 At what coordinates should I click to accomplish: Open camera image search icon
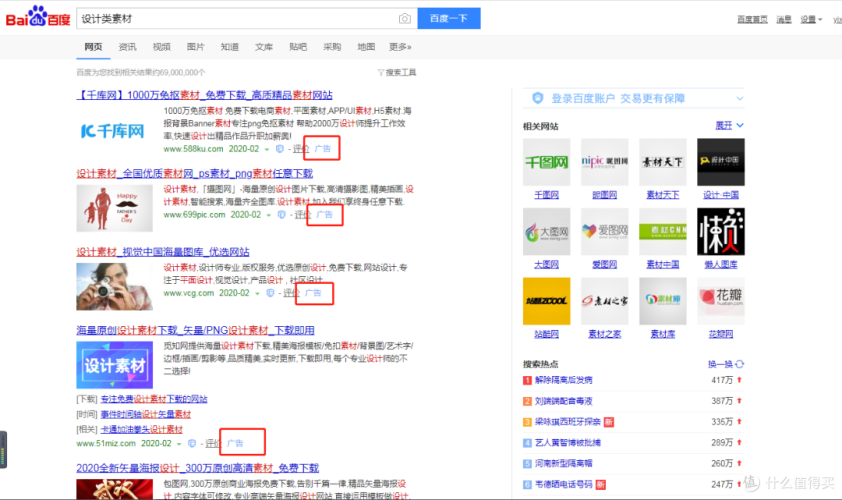click(404, 19)
